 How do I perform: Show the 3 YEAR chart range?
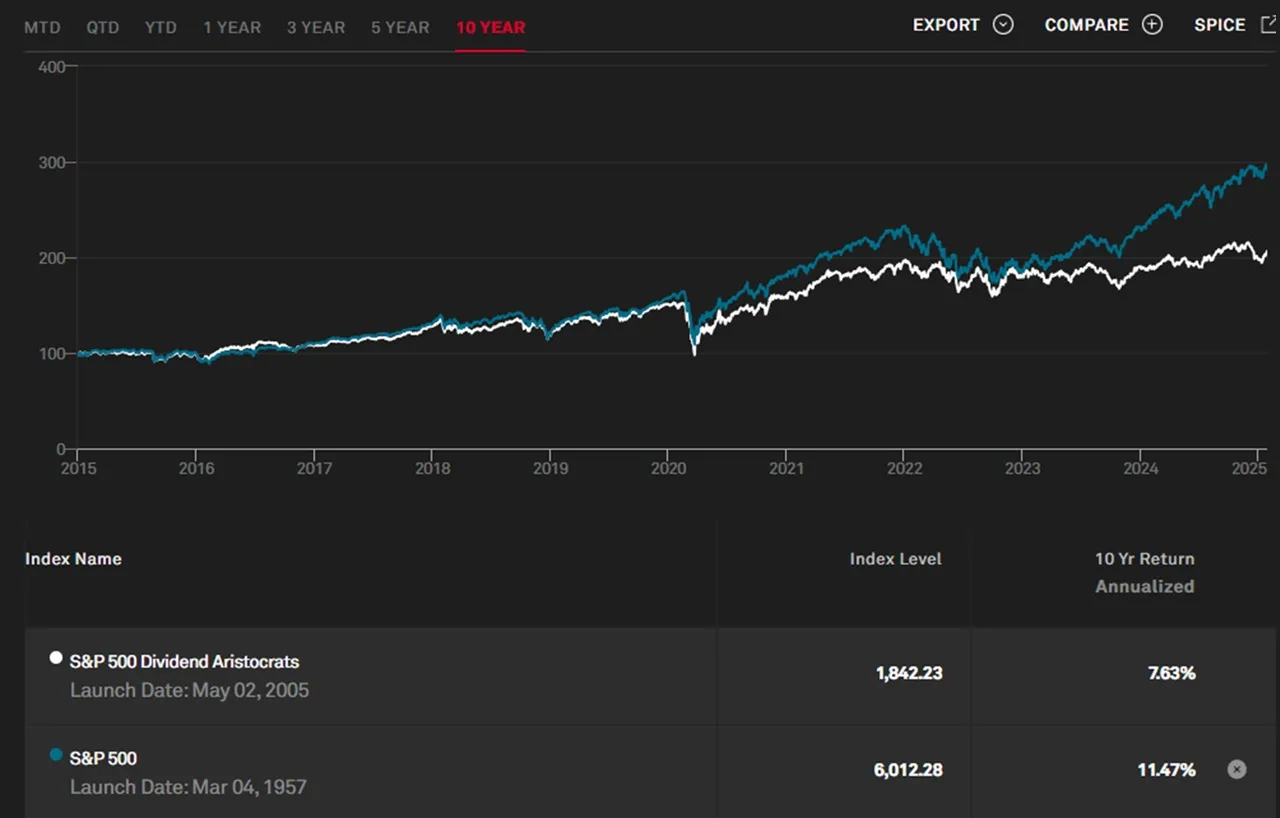coord(316,27)
